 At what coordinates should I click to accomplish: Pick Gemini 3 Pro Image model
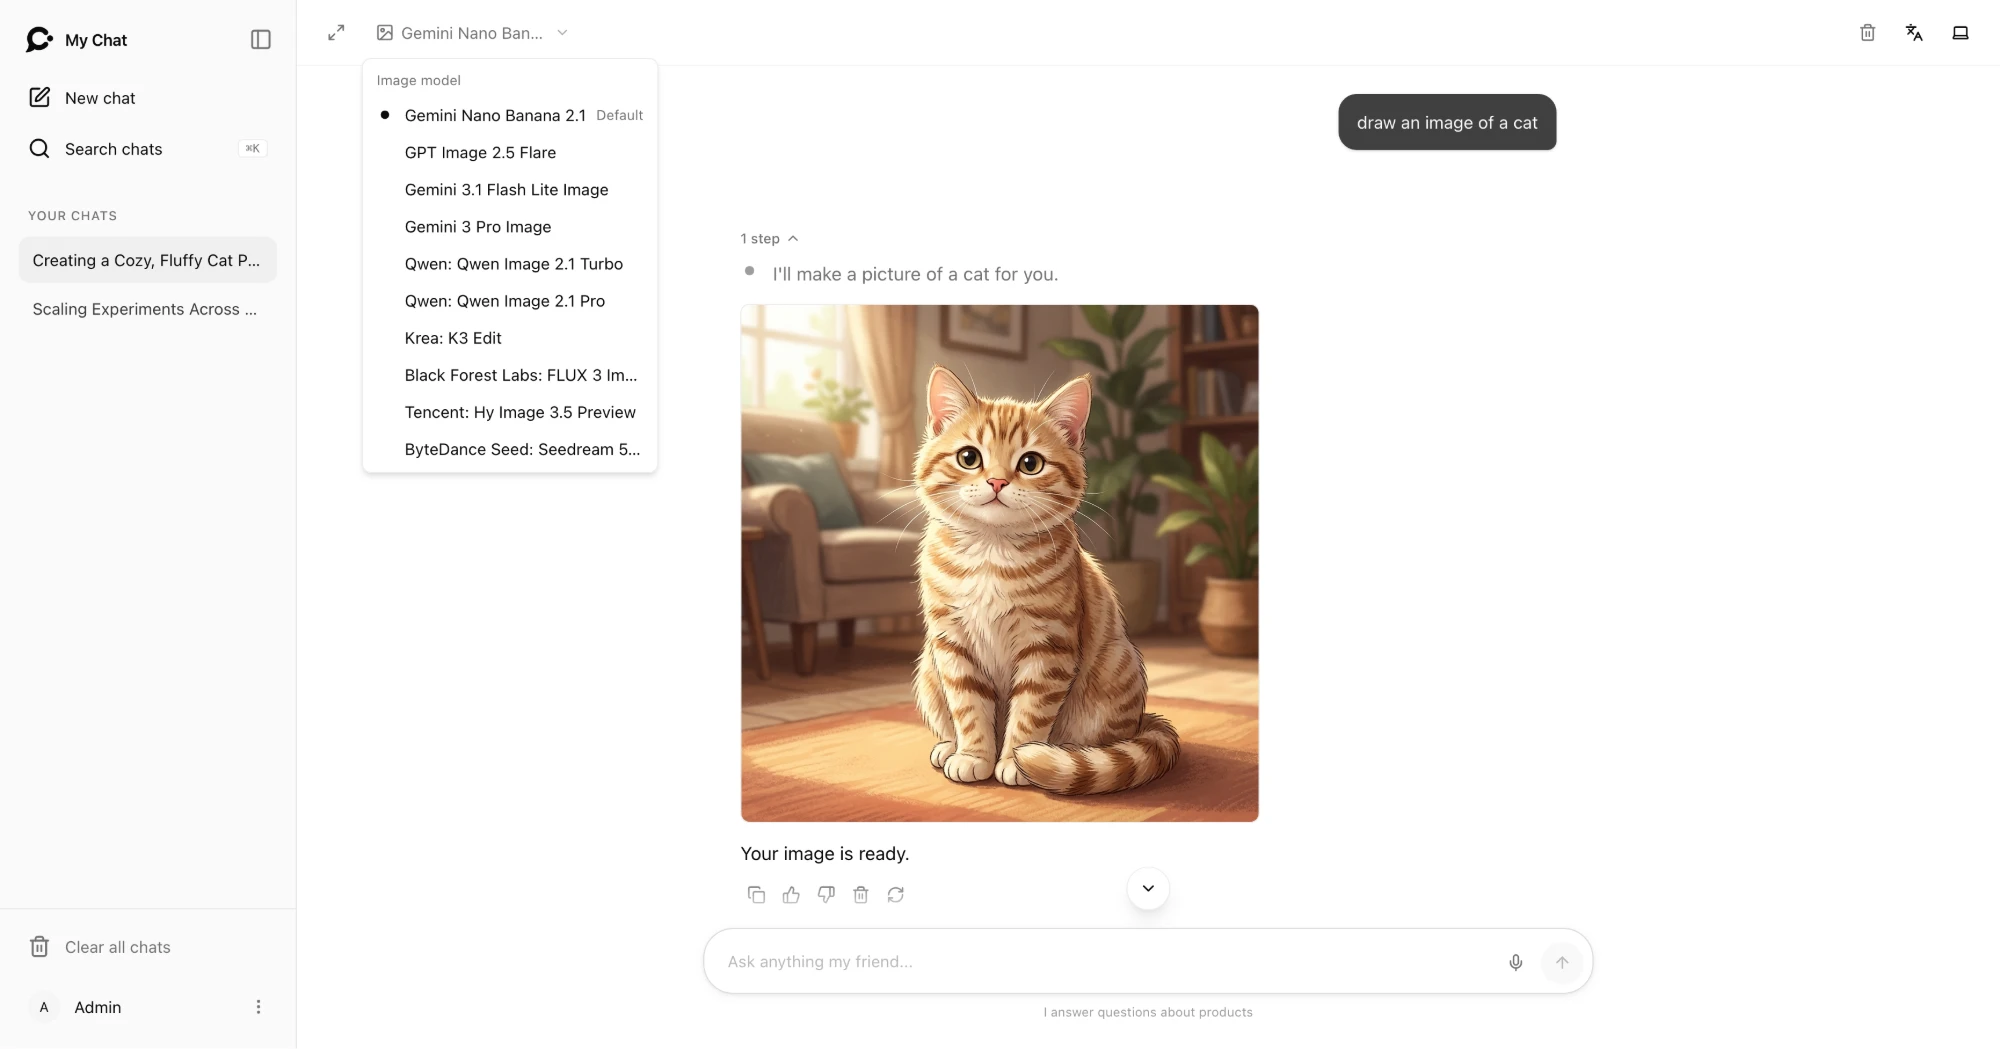click(510, 227)
